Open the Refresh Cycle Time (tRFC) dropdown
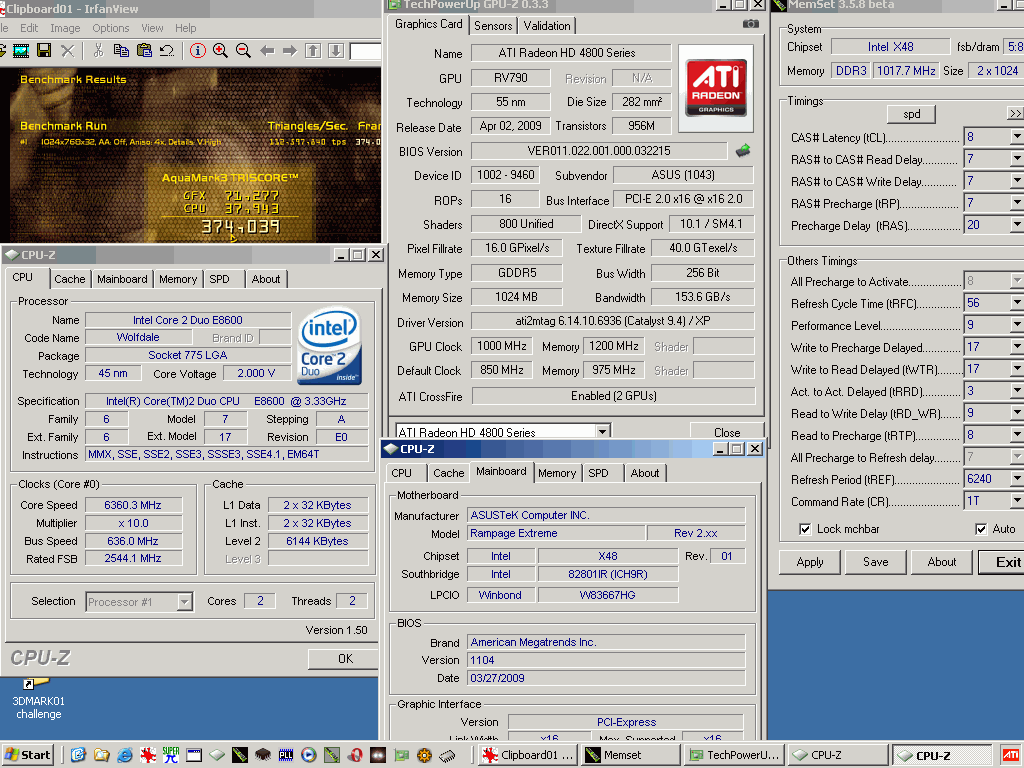Viewport: 1024px width, 768px height. [1016, 303]
